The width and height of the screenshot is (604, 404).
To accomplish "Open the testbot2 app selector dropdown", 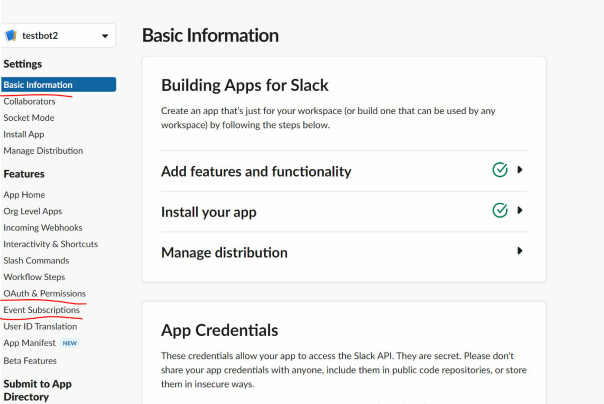I will click(x=58, y=35).
